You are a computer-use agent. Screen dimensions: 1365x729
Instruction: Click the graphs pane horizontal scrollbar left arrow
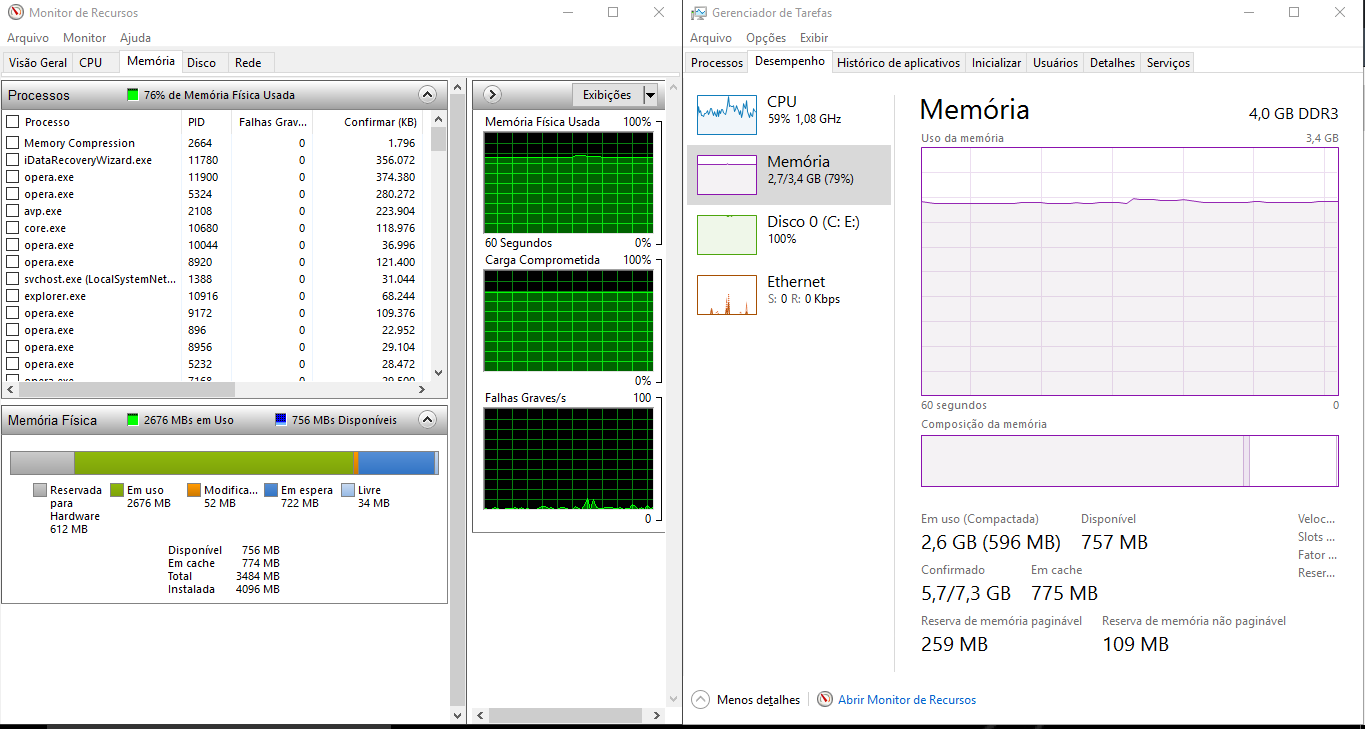481,716
